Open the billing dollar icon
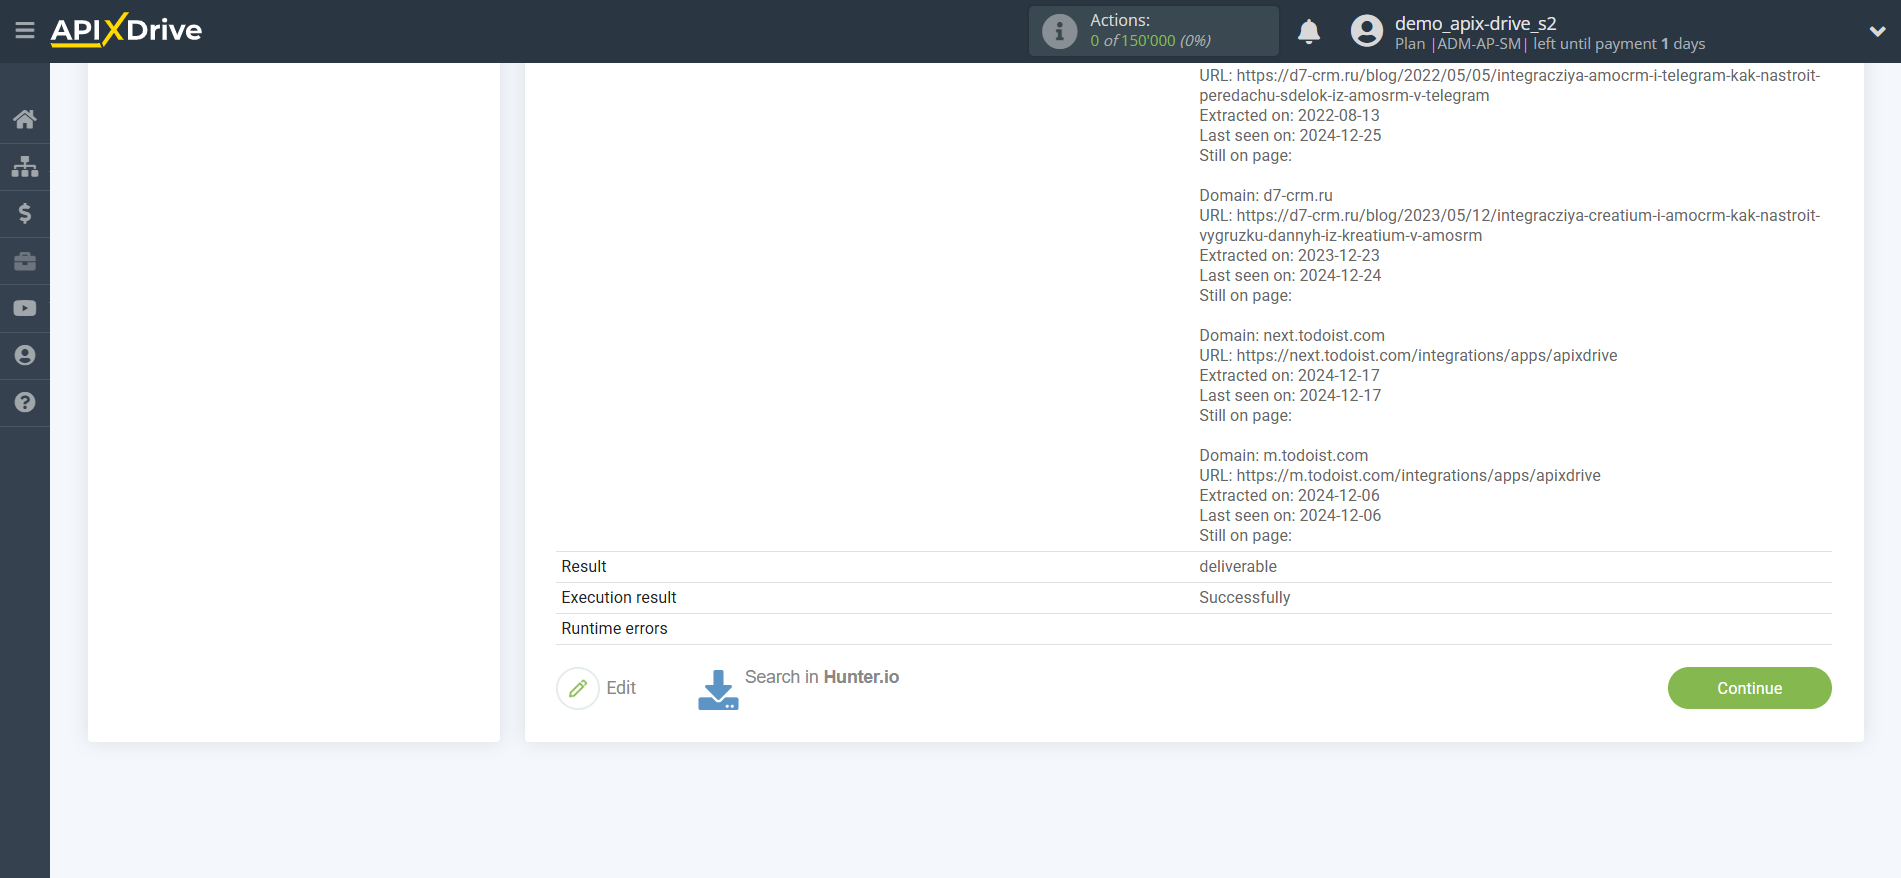 point(25,213)
